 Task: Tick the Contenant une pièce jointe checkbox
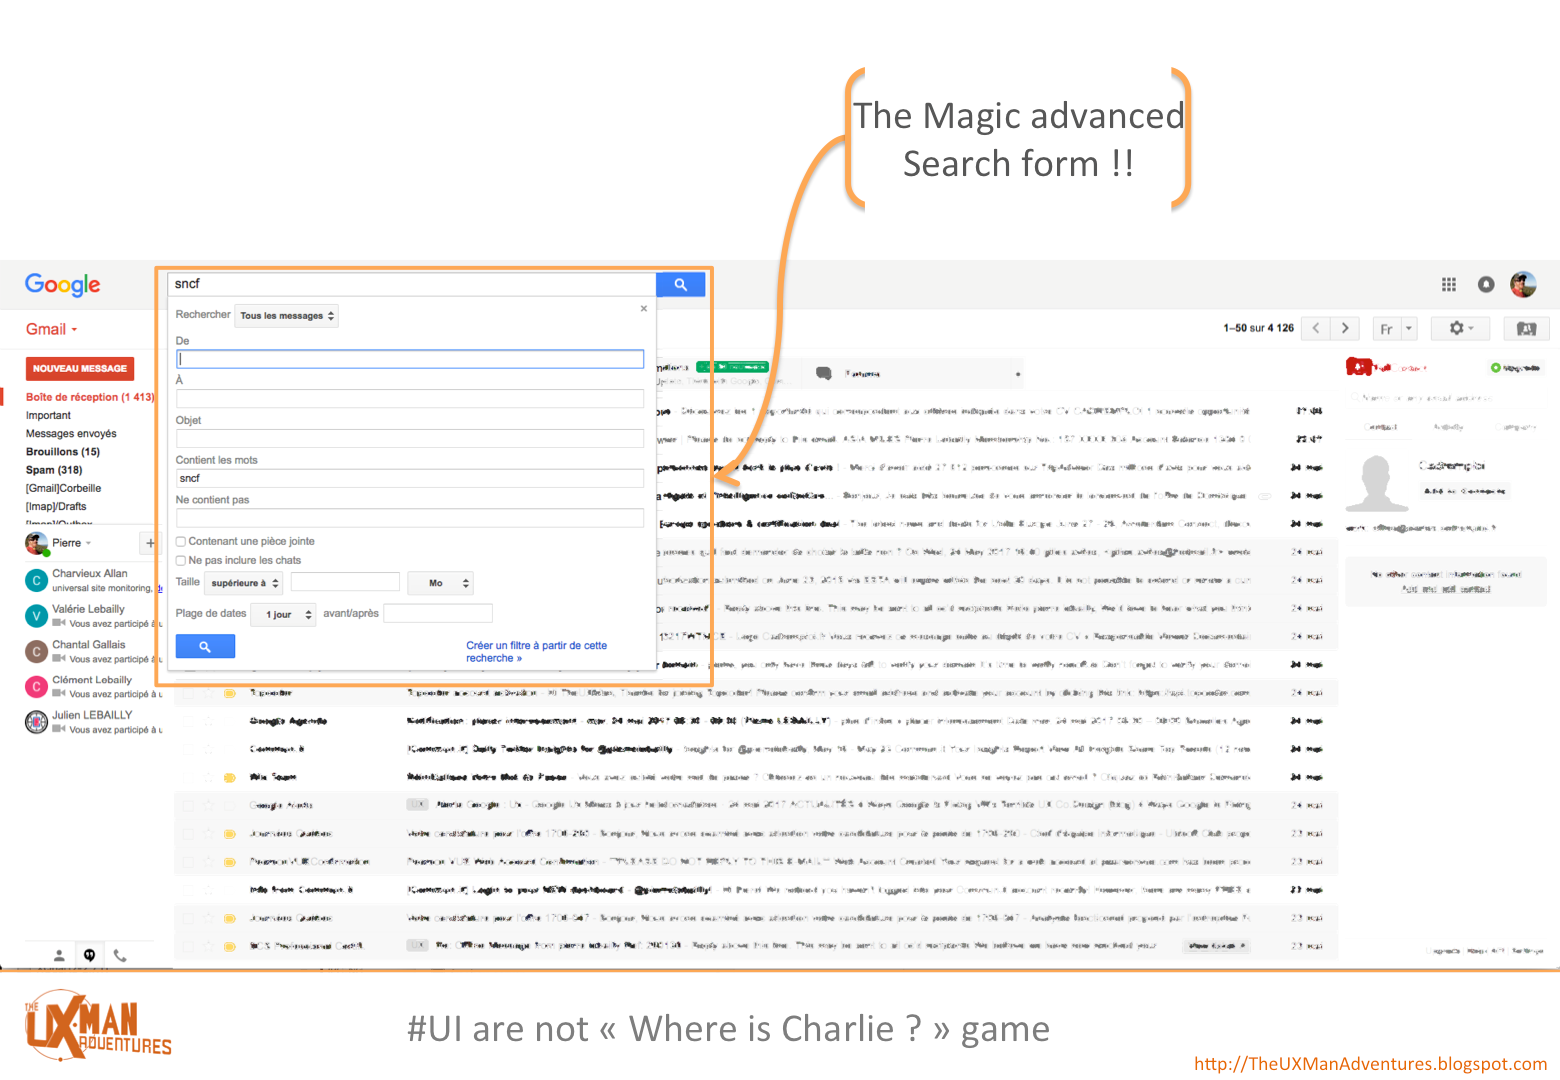pyautogui.click(x=181, y=541)
